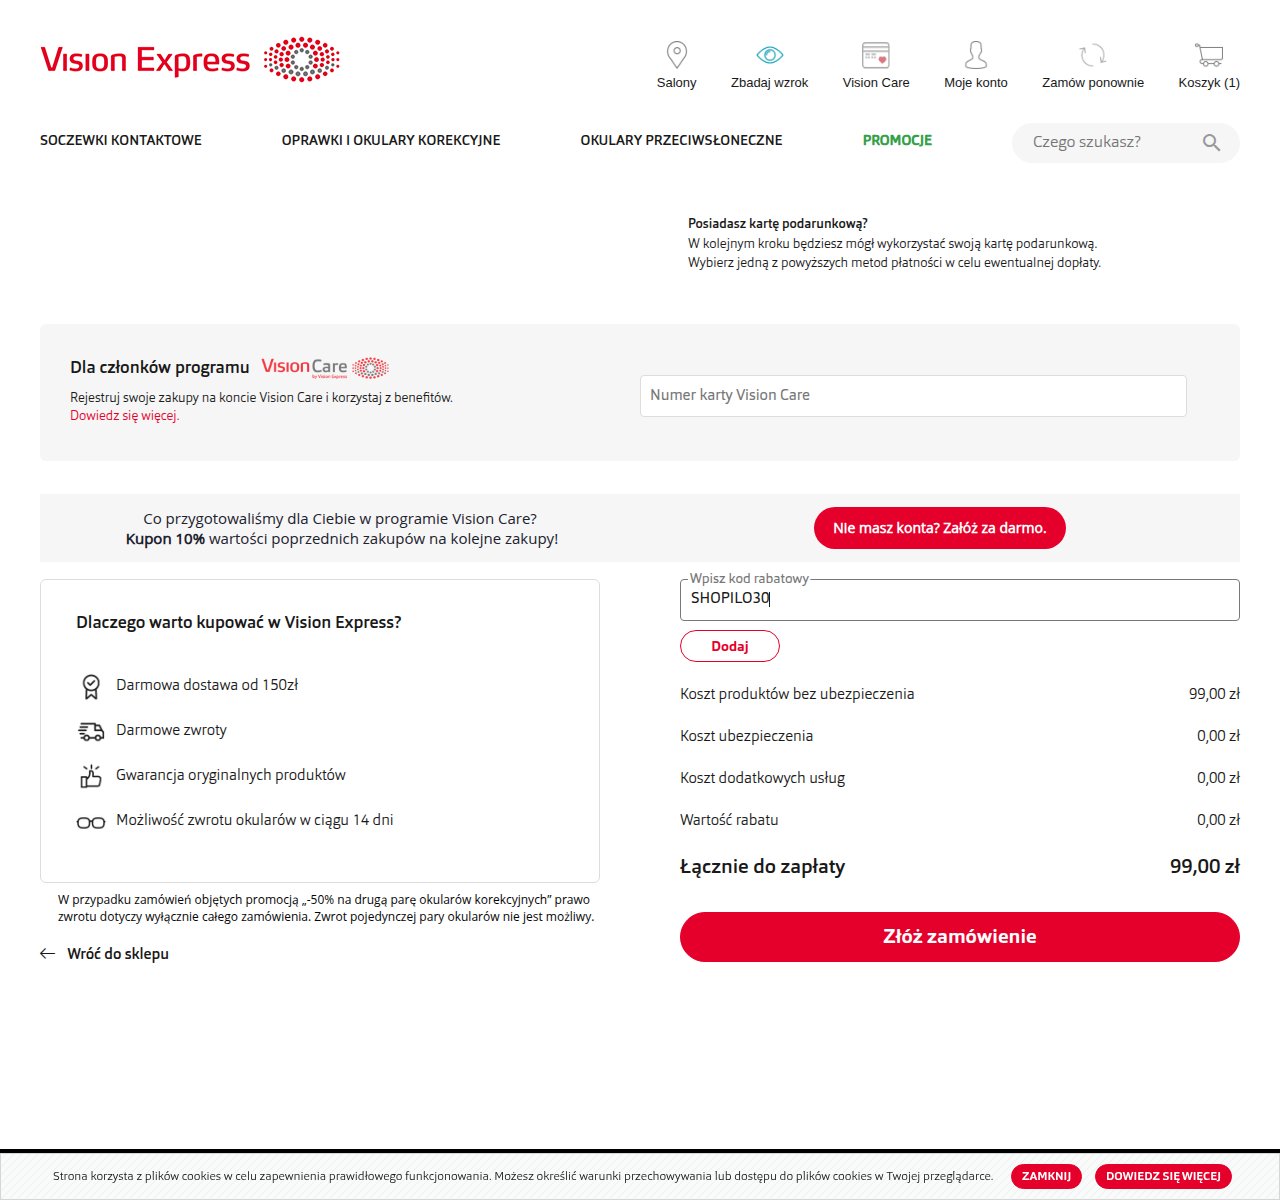
Task: Click the Łącznie do zapłaty total
Action: 763,867
